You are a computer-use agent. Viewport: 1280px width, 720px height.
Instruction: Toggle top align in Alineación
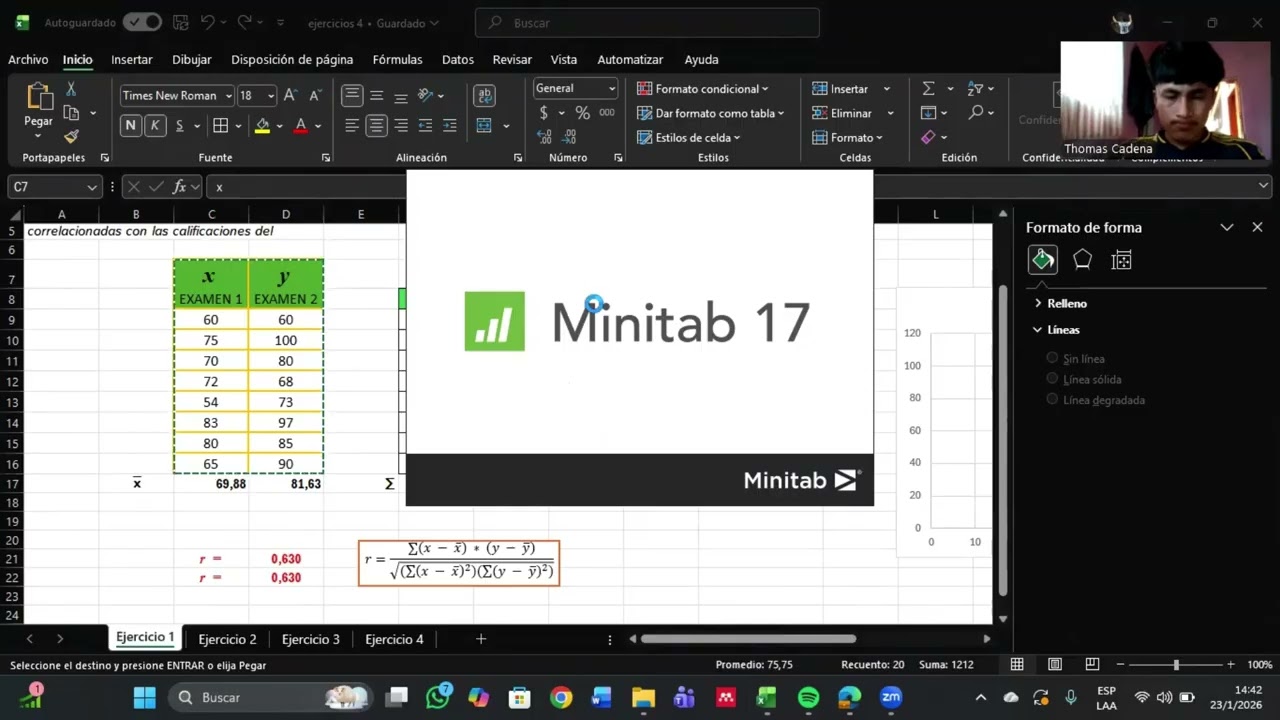(352, 95)
